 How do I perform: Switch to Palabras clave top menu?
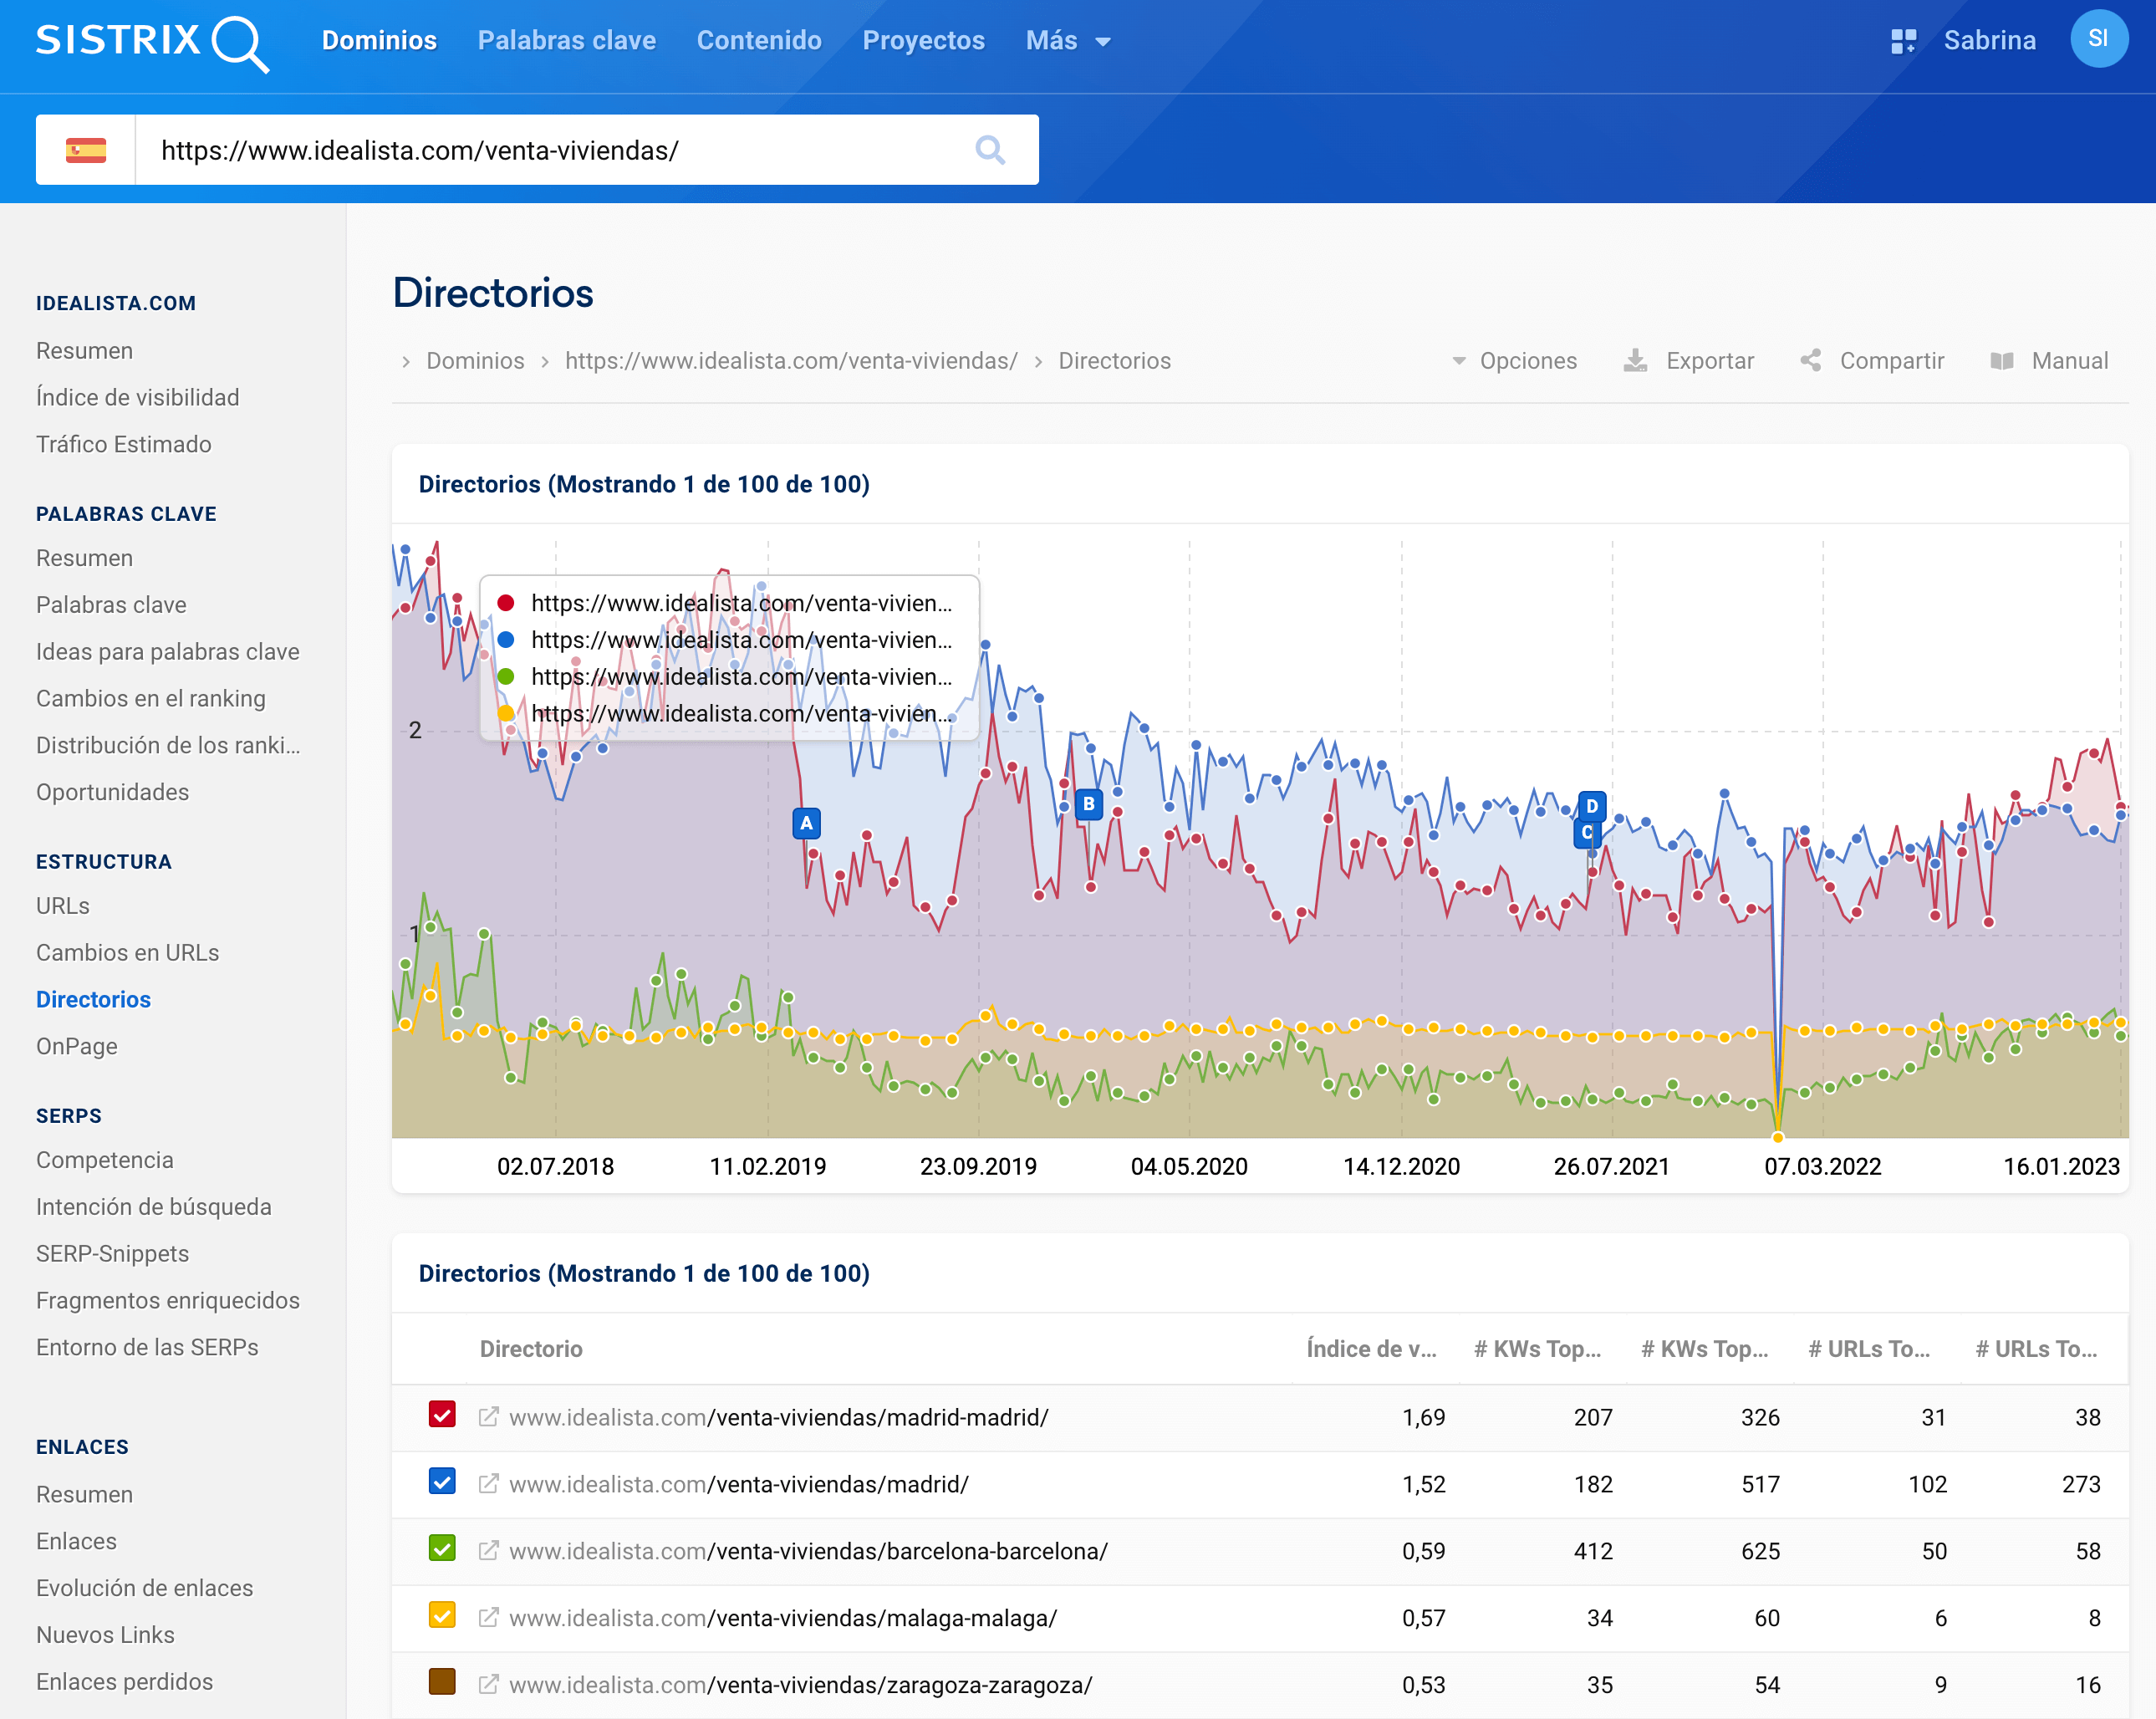click(x=566, y=41)
